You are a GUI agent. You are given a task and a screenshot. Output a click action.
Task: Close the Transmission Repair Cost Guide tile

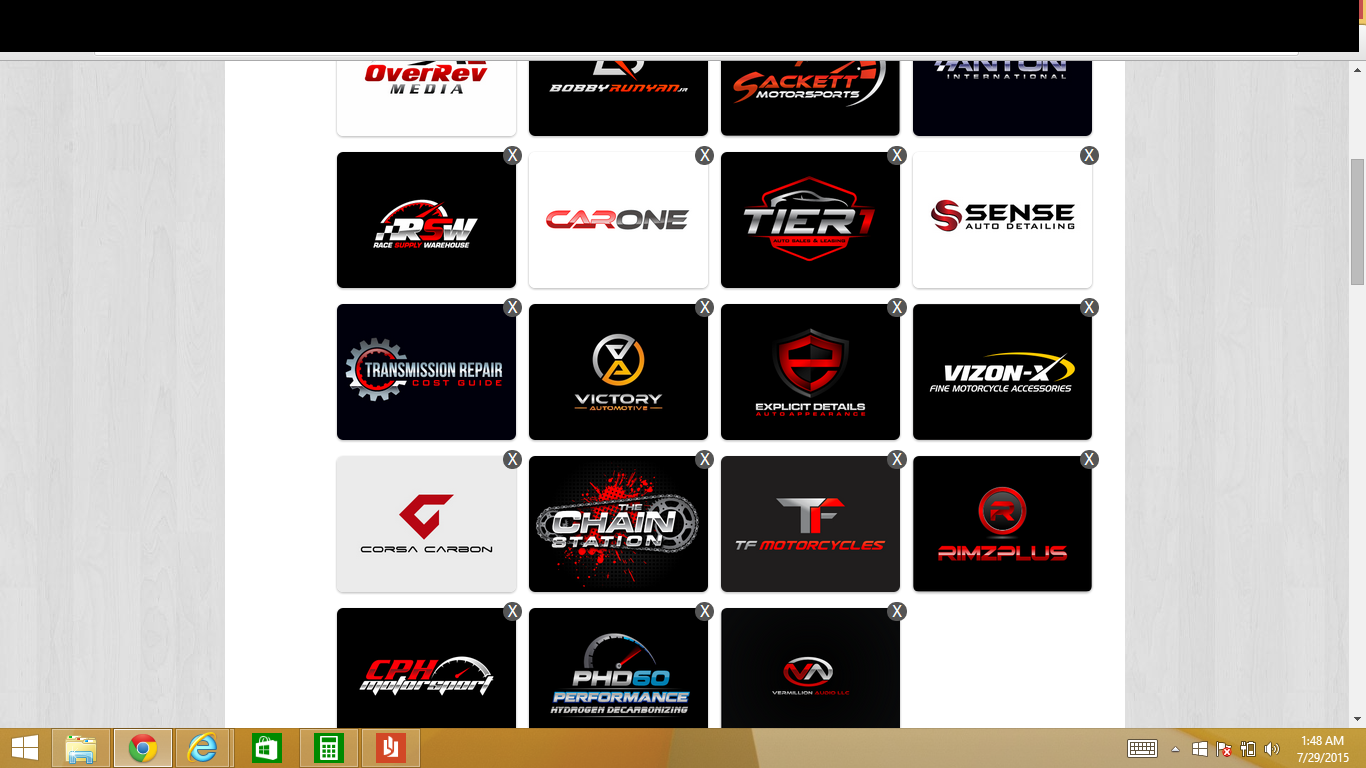pyautogui.click(x=512, y=307)
